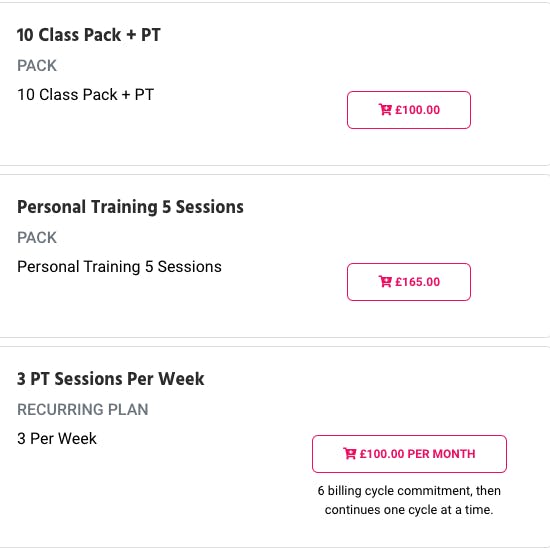Screen dimensions: 550x553
Task: Click the RECURRING PLAN label
Action: coord(83,409)
